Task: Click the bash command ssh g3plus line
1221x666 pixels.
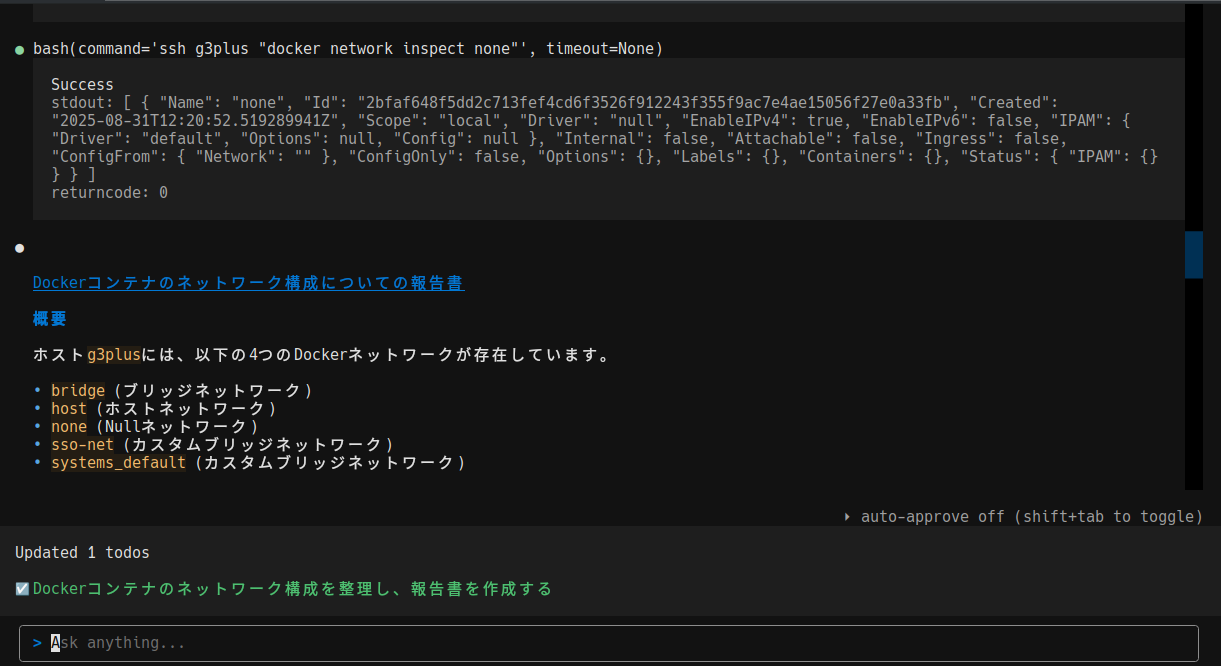Action: coord(348,49)
